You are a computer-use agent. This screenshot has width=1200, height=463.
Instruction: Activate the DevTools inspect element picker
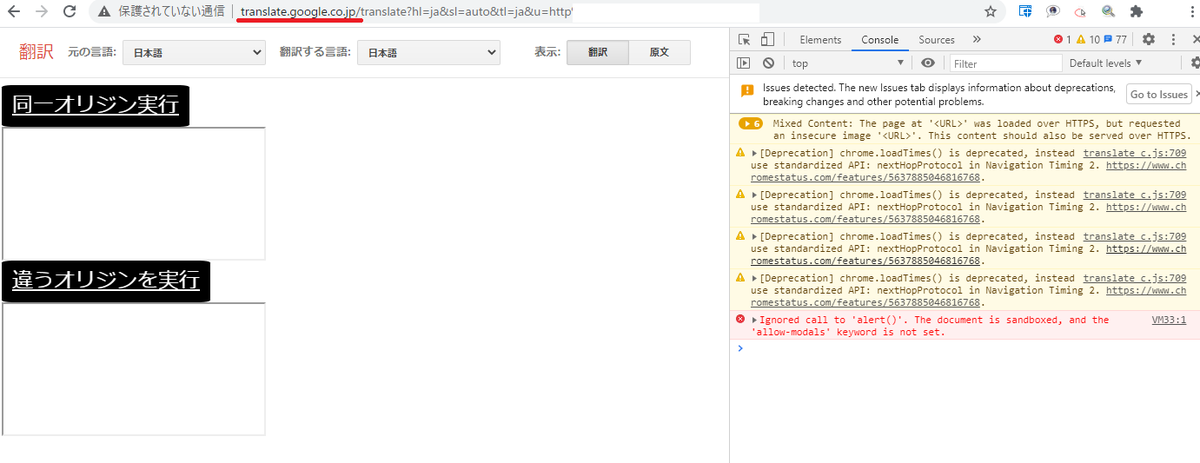[x=745, y=40]
